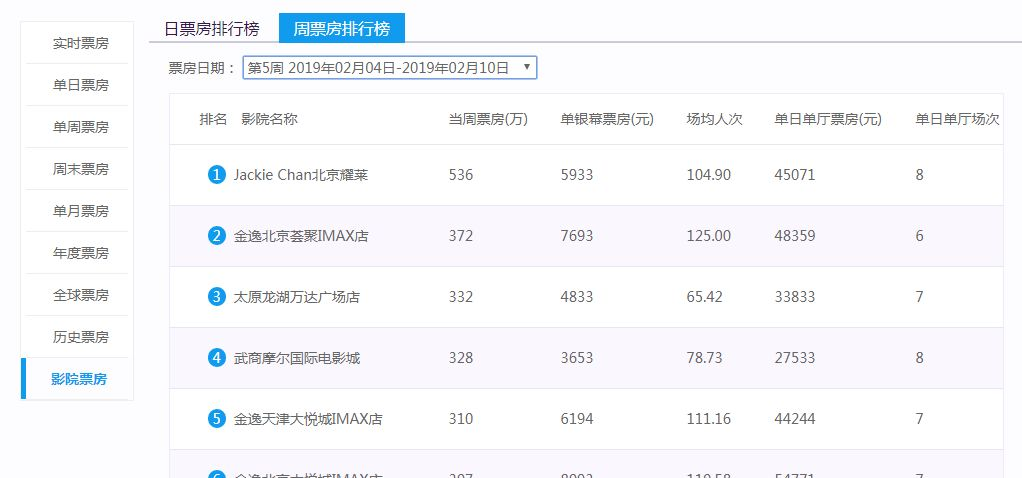Image resolution: width=1022 pixels, height=478 pixels.
Task: Click cinema name 金逸北京荟聚IMAX店
Action: click(x=300, y=236)
